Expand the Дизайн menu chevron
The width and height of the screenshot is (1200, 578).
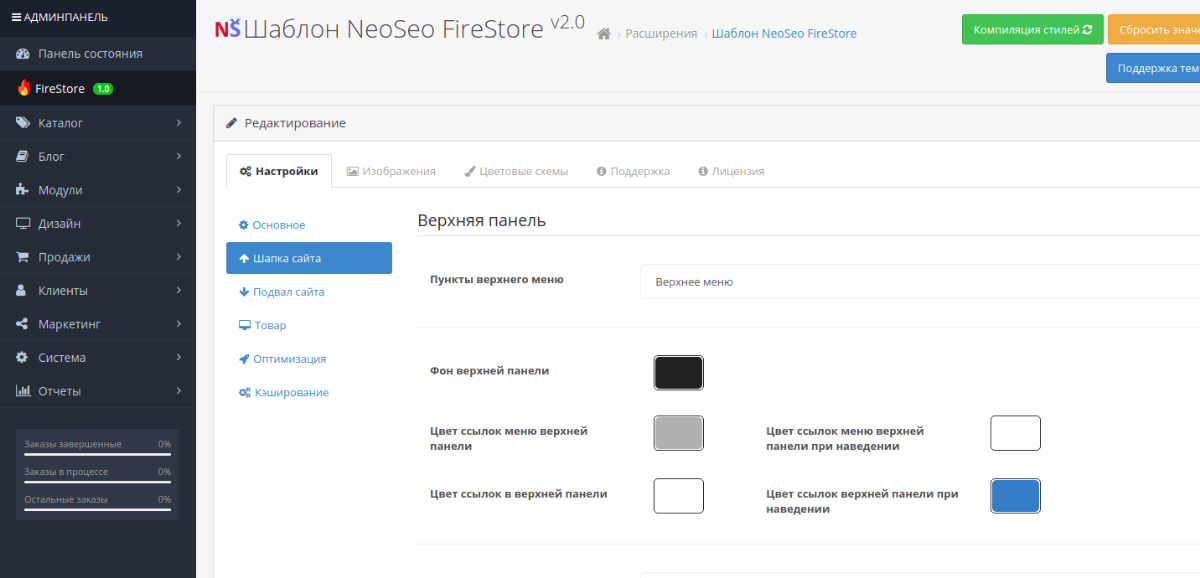point(179,224)
